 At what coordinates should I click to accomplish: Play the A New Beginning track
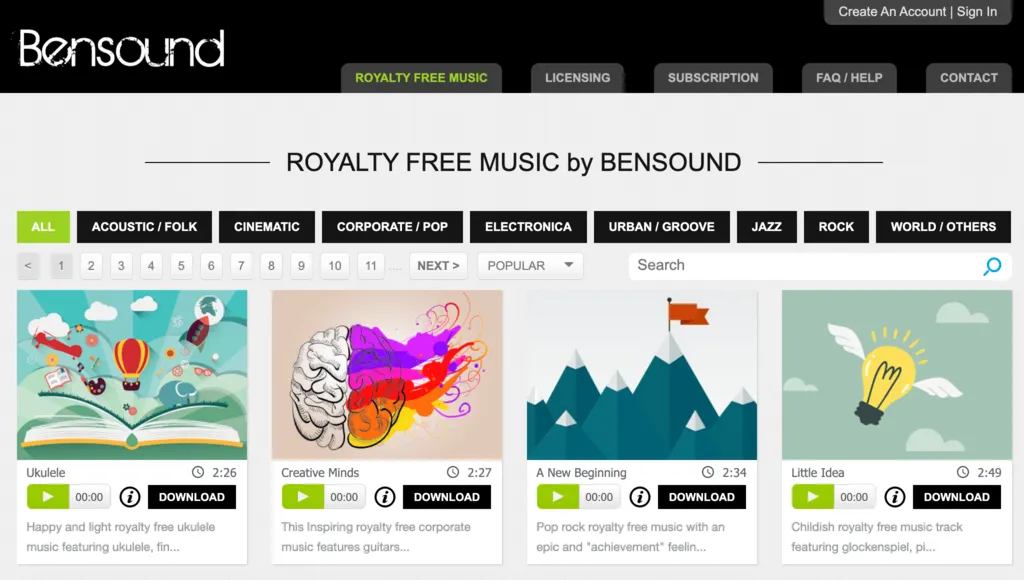(x=558, y=497)
